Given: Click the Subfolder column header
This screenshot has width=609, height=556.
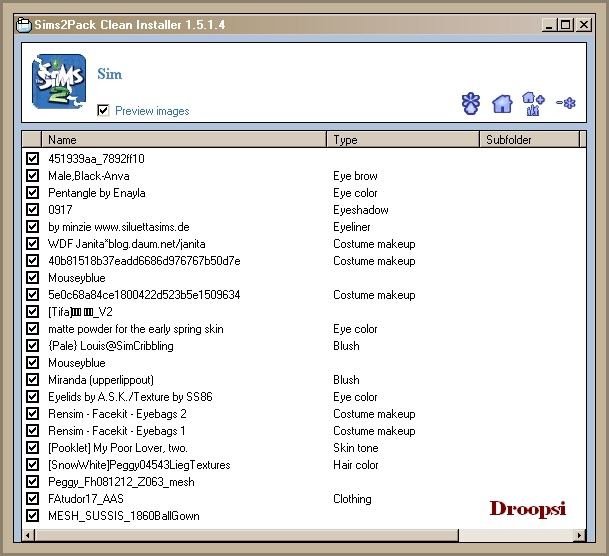Looking at the screenshot, I should 529,139.
